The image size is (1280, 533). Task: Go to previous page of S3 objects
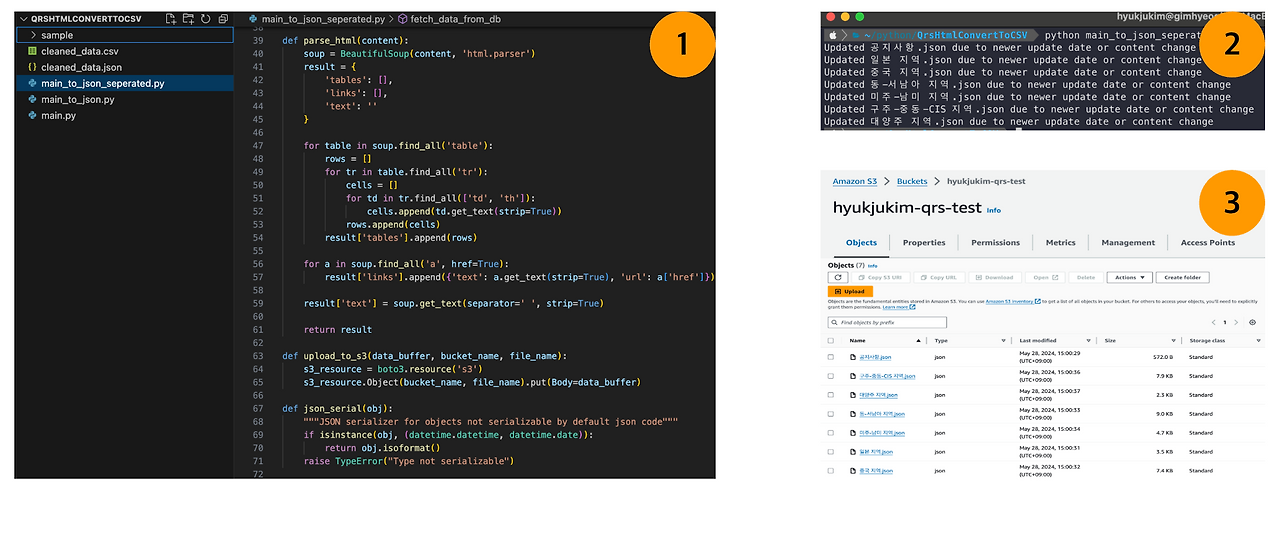(1214, 322)
